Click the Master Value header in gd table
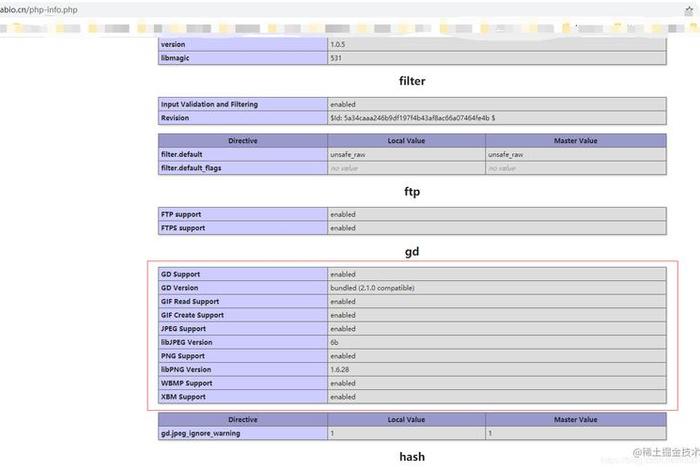Image resolution: width=700 pixels, height=470 pixels. coord(575,420)
